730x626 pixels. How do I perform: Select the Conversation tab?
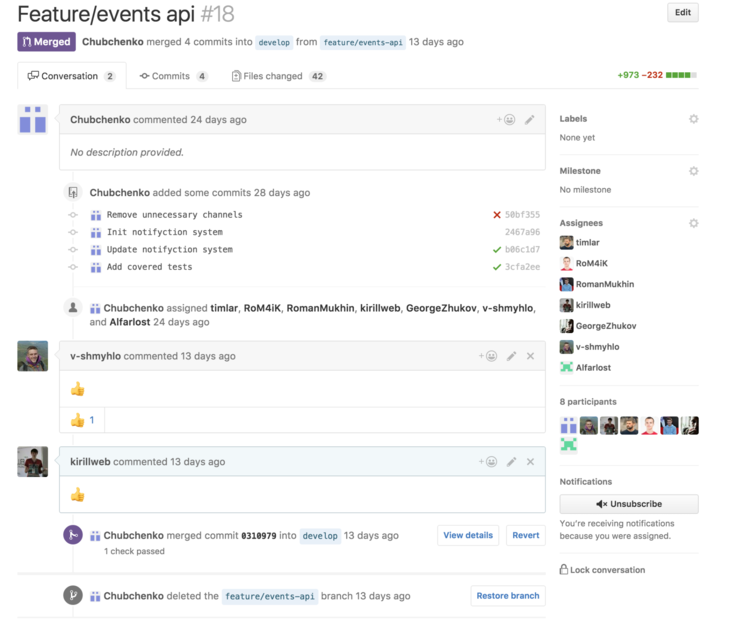(71, 76)
